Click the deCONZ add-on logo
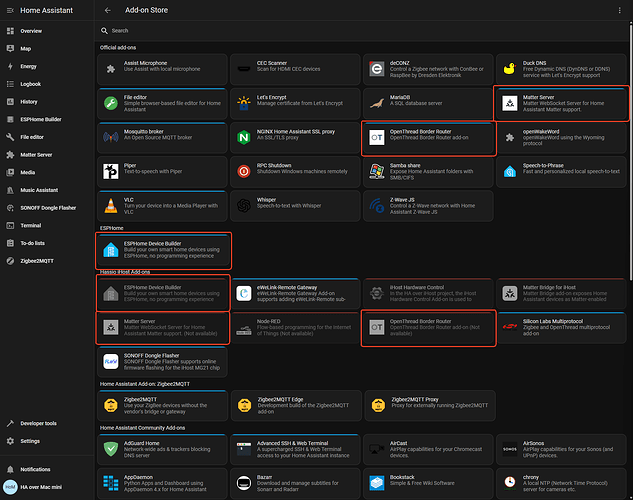This screenshot has width=633, height=500. (377, 69)
